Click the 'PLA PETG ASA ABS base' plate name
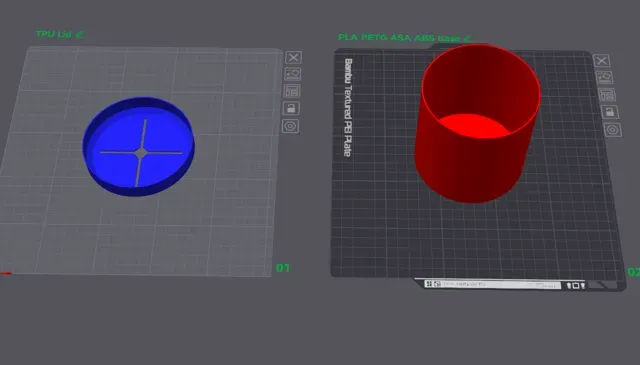 tap(399, 38)
